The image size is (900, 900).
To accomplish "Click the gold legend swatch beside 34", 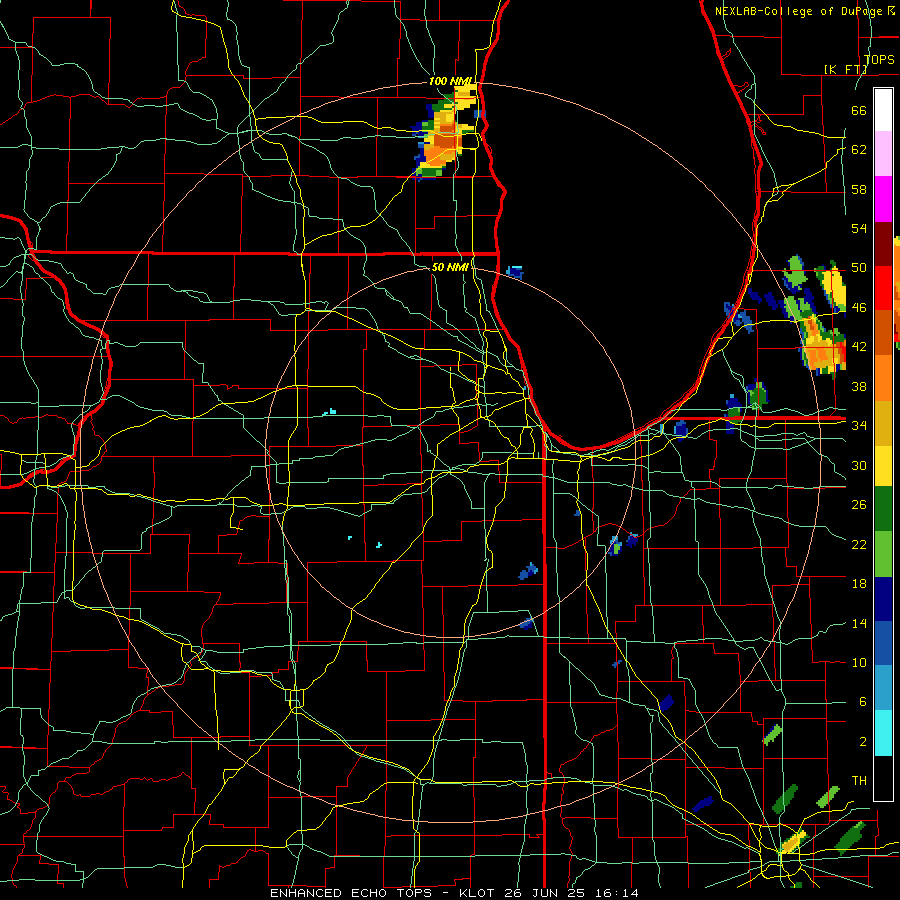I will click(883, 423).
